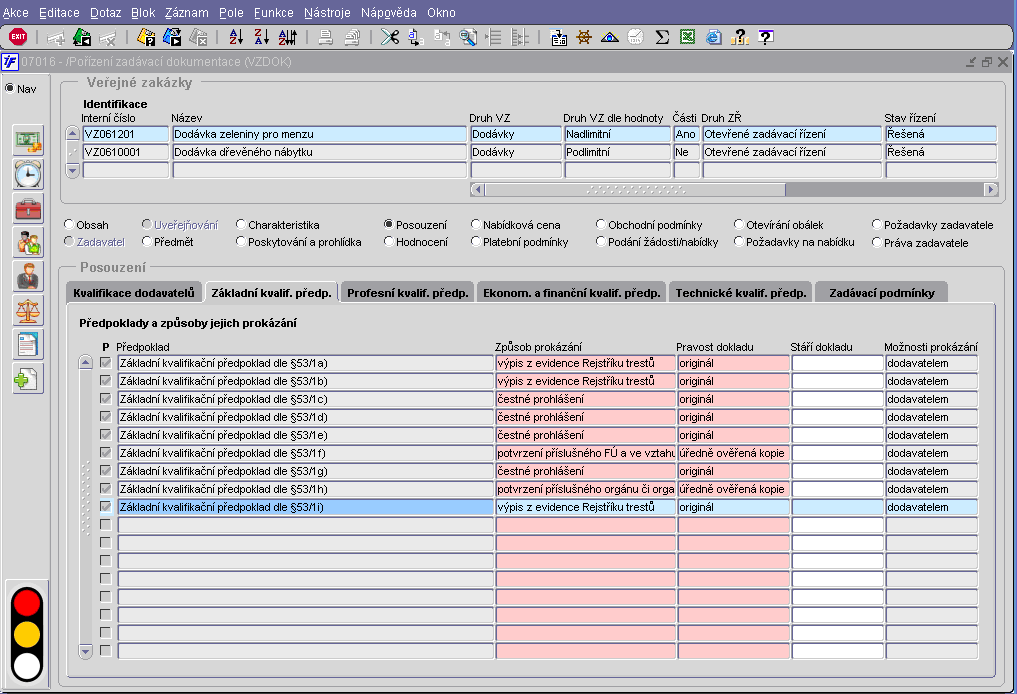Click the add document green plus icon

[28, 378]
